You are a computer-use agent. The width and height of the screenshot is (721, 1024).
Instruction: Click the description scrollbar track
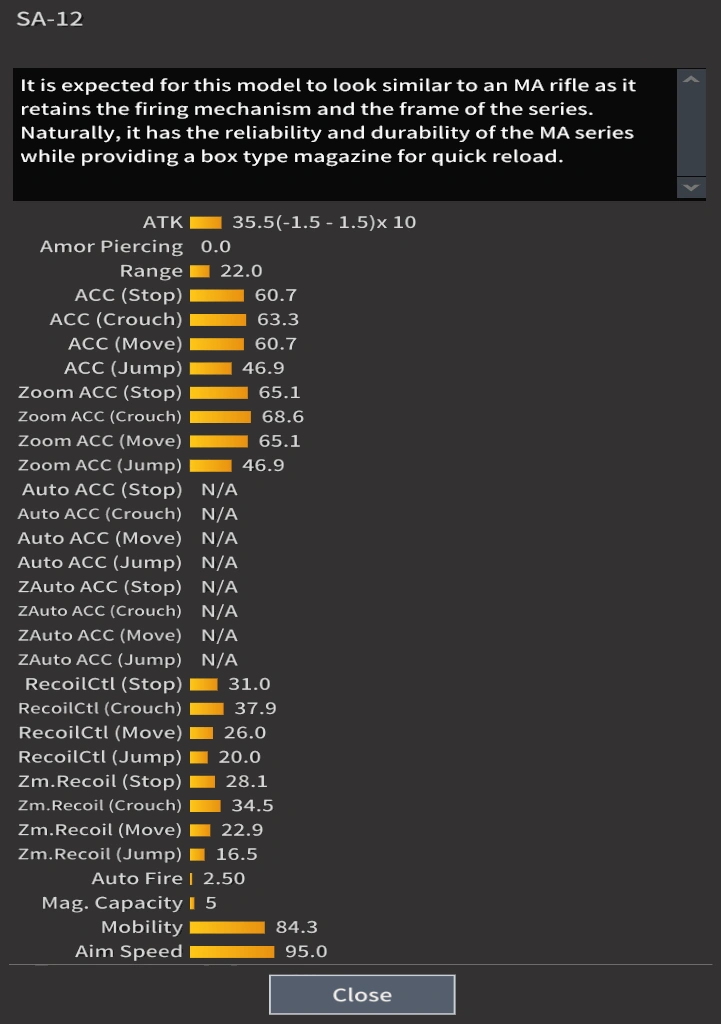click(x=691, y=134)
